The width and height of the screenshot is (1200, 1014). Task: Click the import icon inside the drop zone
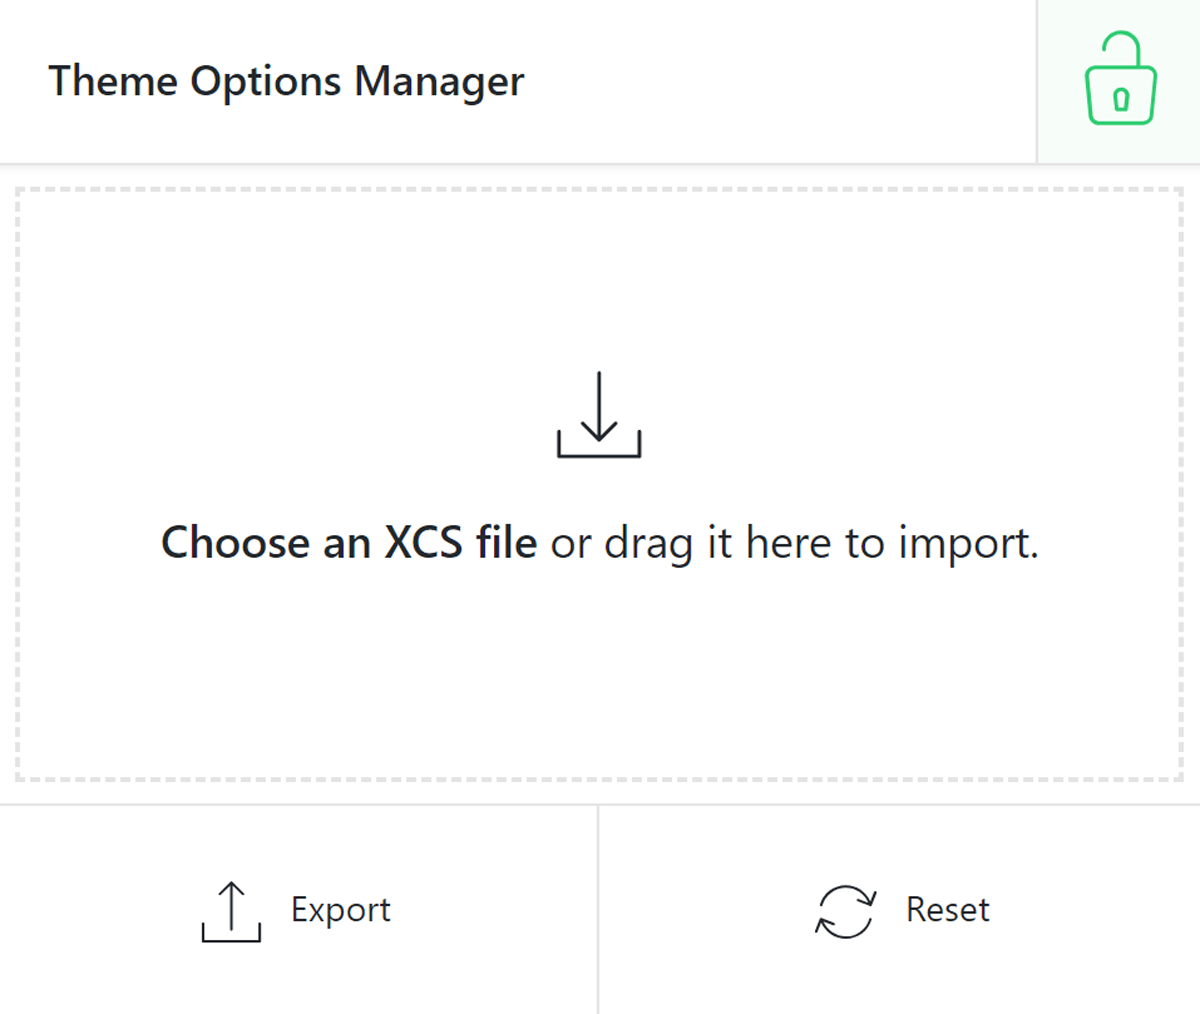click(x=598, y=416)
